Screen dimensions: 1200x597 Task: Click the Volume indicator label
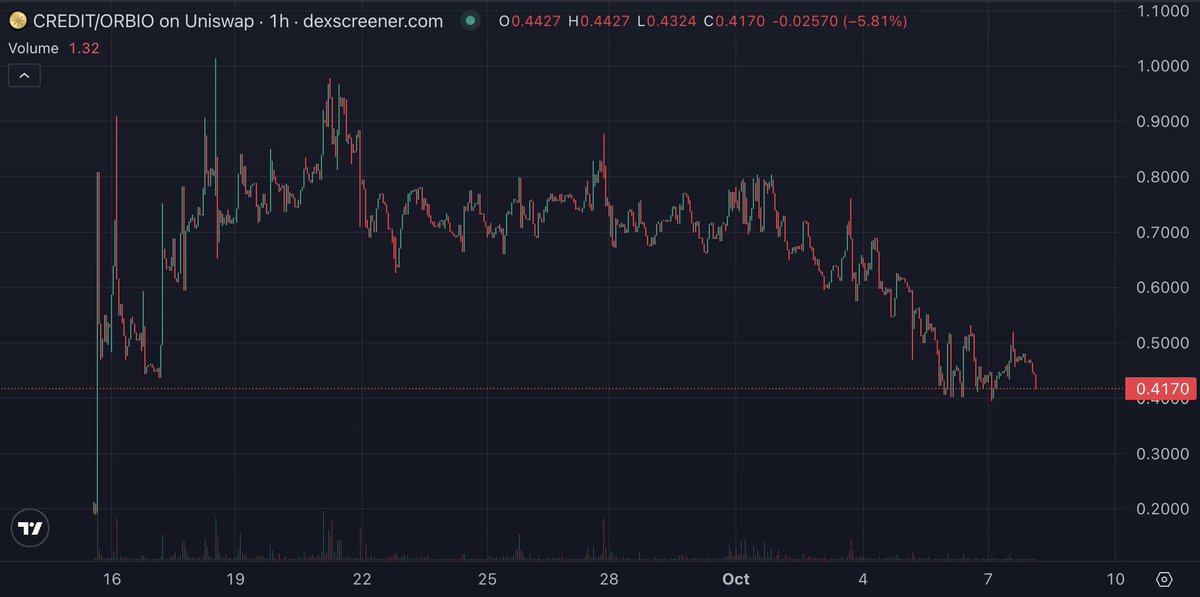click(33, 47)
